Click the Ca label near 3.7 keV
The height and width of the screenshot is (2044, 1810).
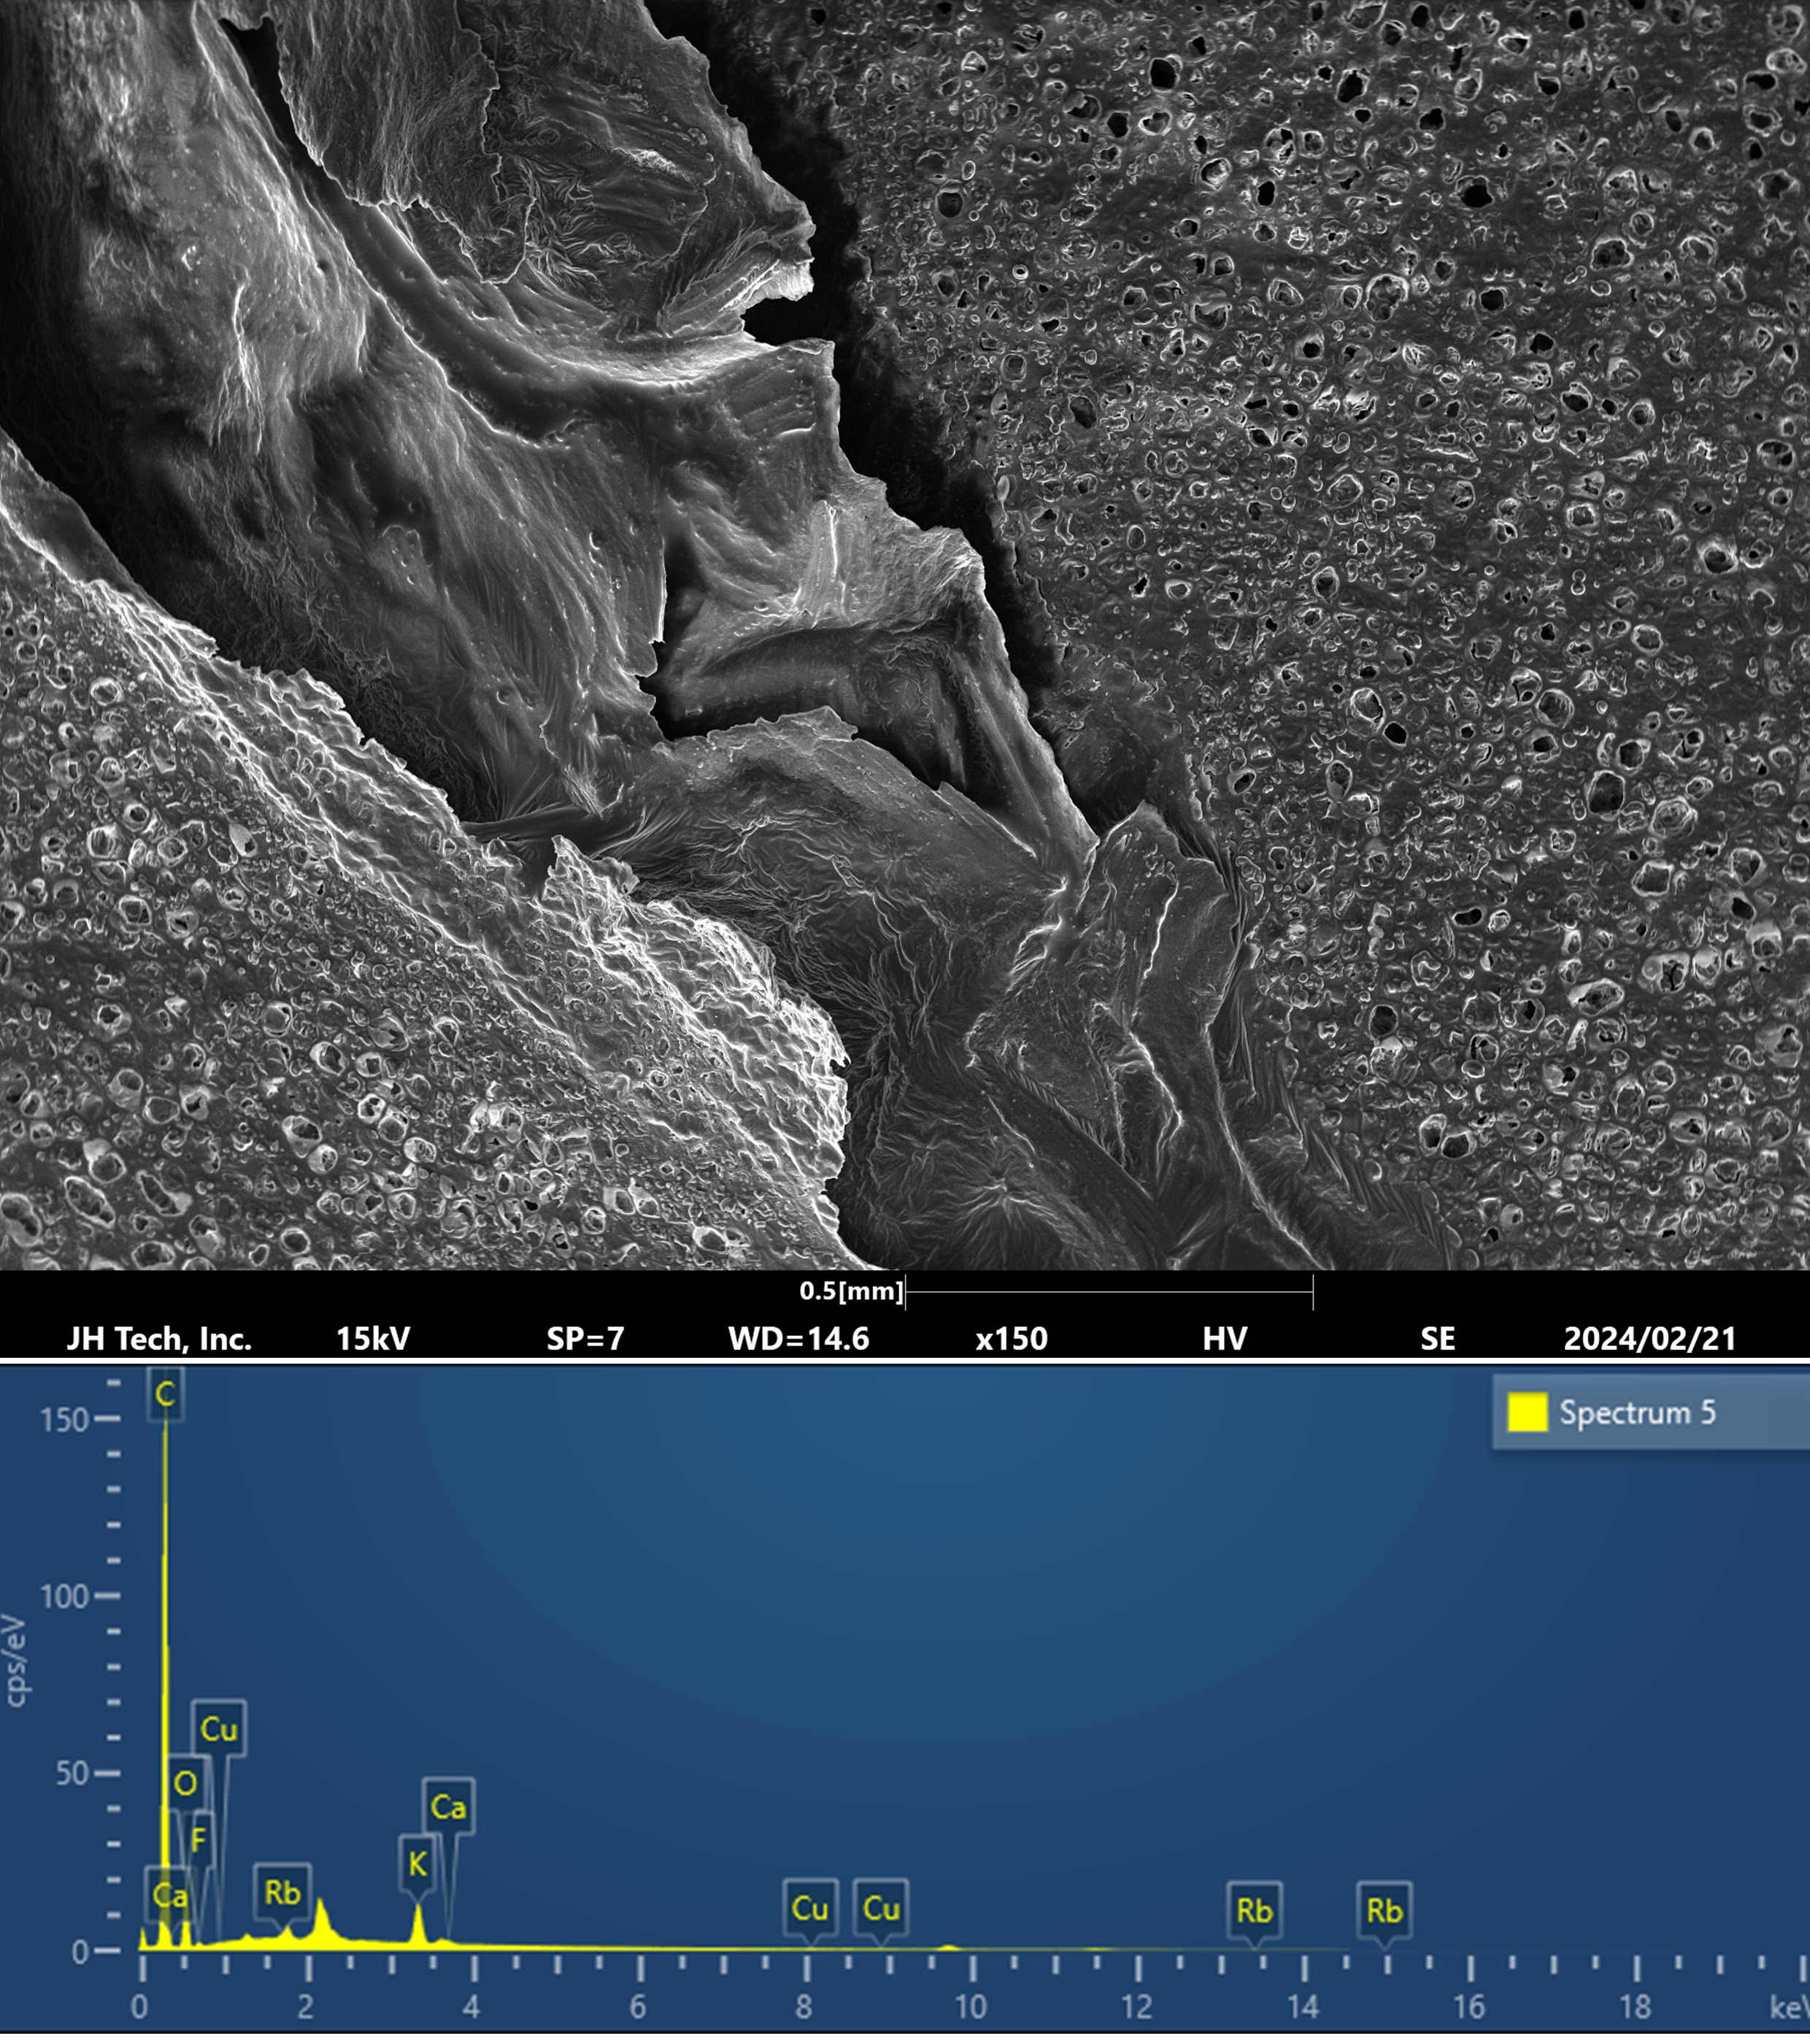coord(448,1807)
